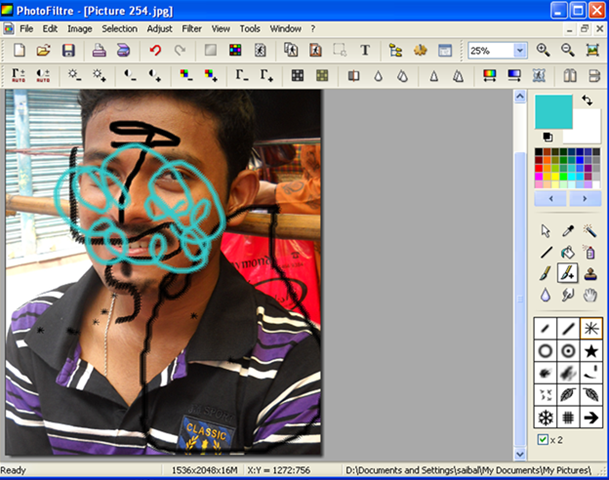Choose the Hand scroll tool
Screen dimensions: 609x480
(591, 295)
